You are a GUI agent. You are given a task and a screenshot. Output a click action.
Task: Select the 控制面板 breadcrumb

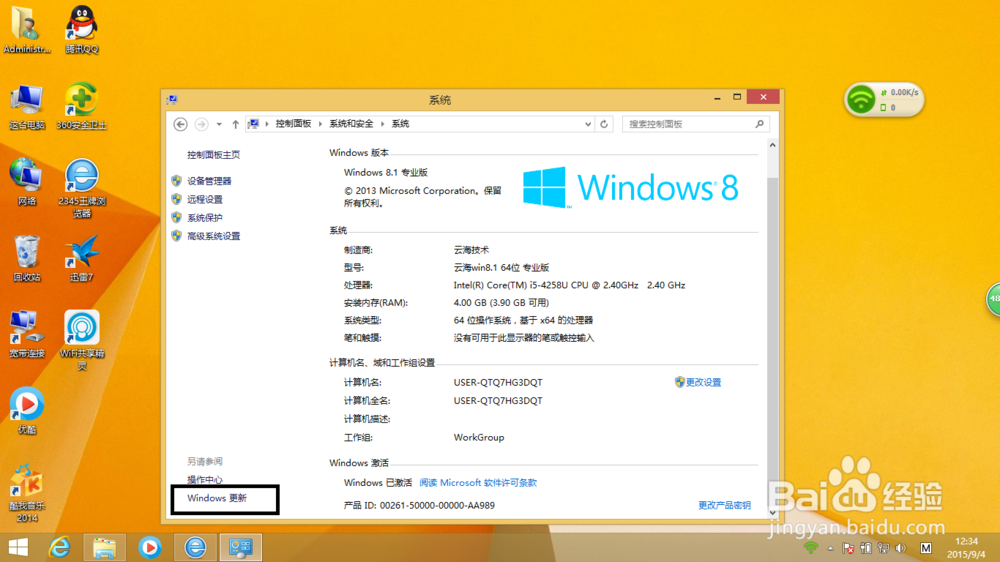(293, 124)
